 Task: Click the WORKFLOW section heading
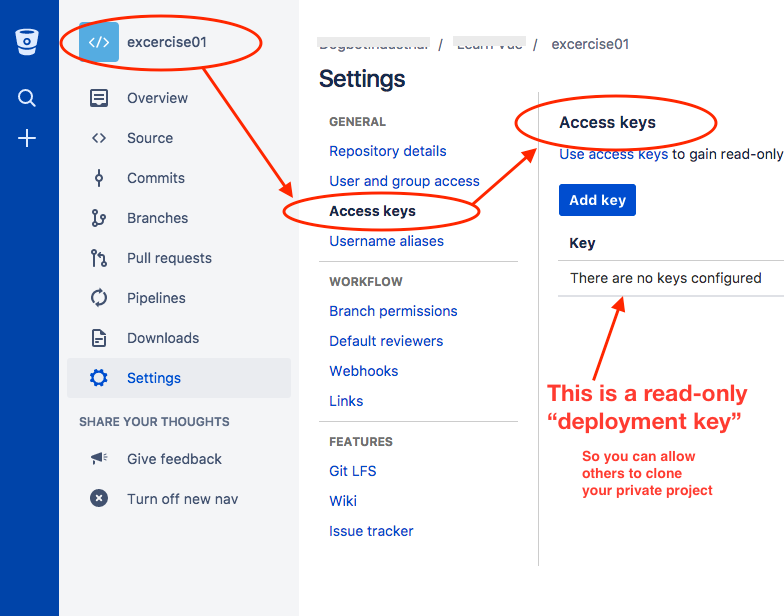(366, 282)
